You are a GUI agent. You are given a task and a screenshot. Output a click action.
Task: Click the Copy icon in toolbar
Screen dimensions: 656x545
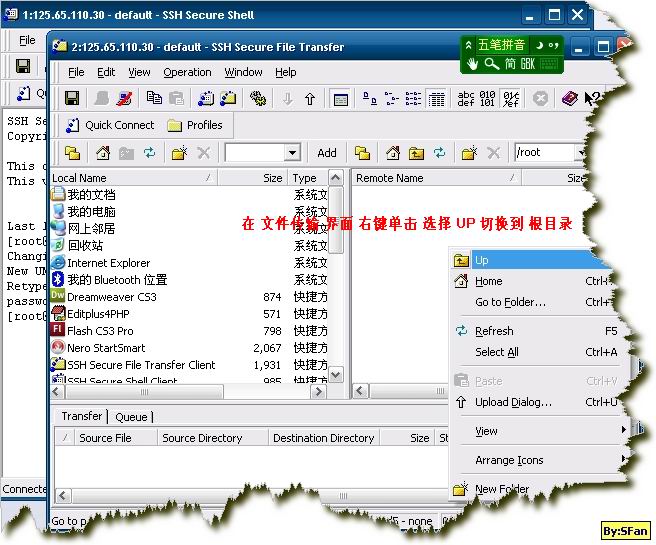[154, 98]
